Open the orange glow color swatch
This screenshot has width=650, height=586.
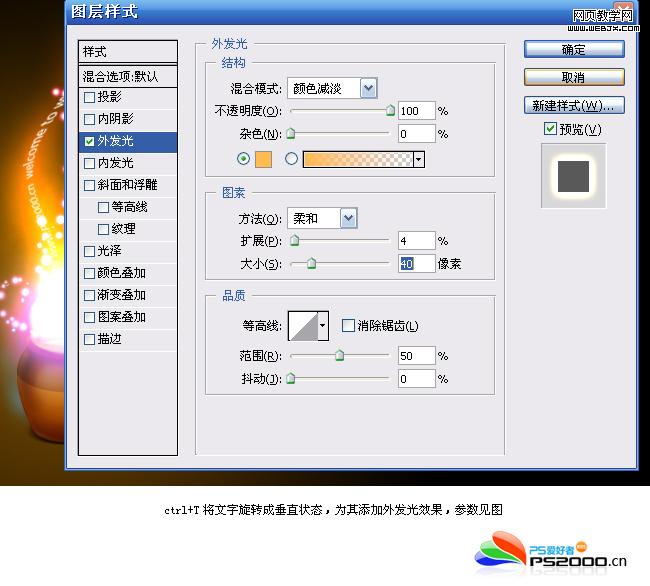(264, 160)
